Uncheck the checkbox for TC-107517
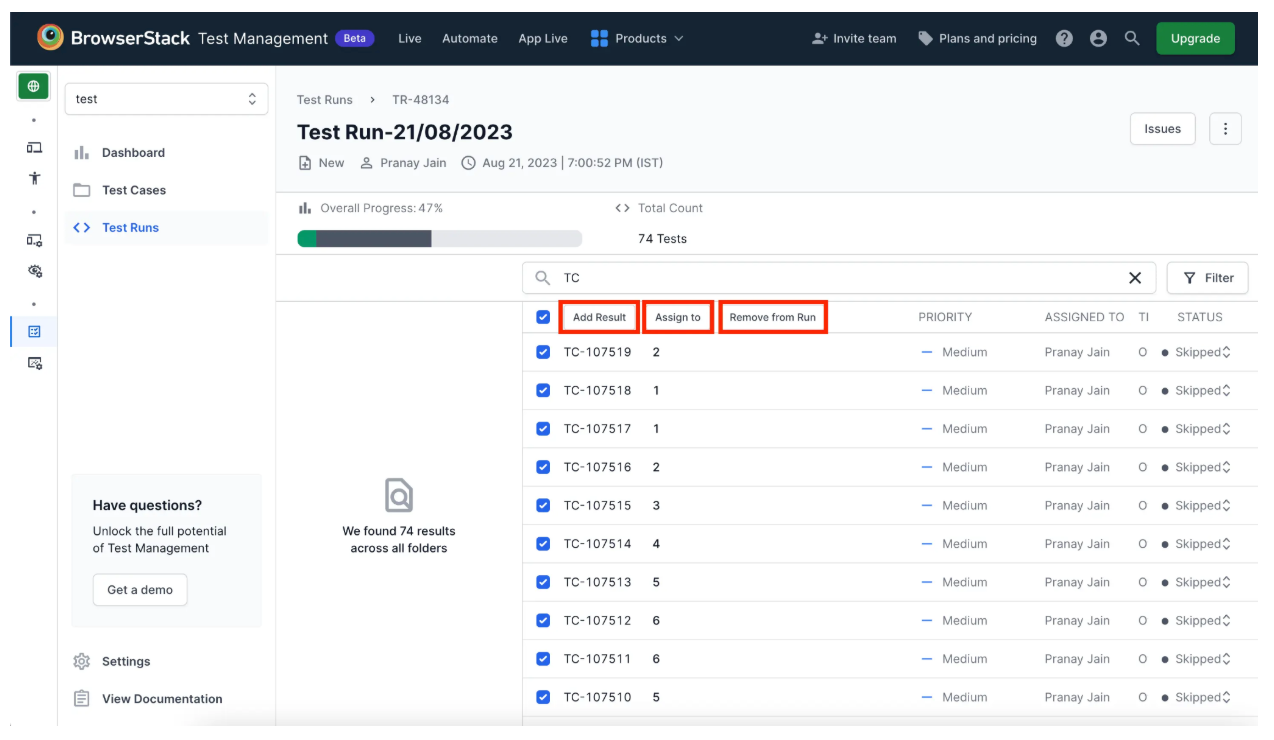 (x=543, y=428)
